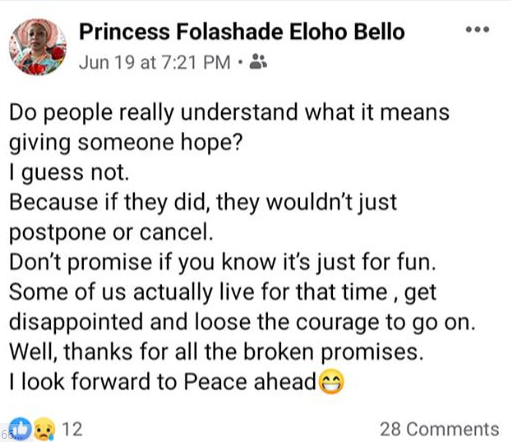View the 12 reactions count

(72, 429)
